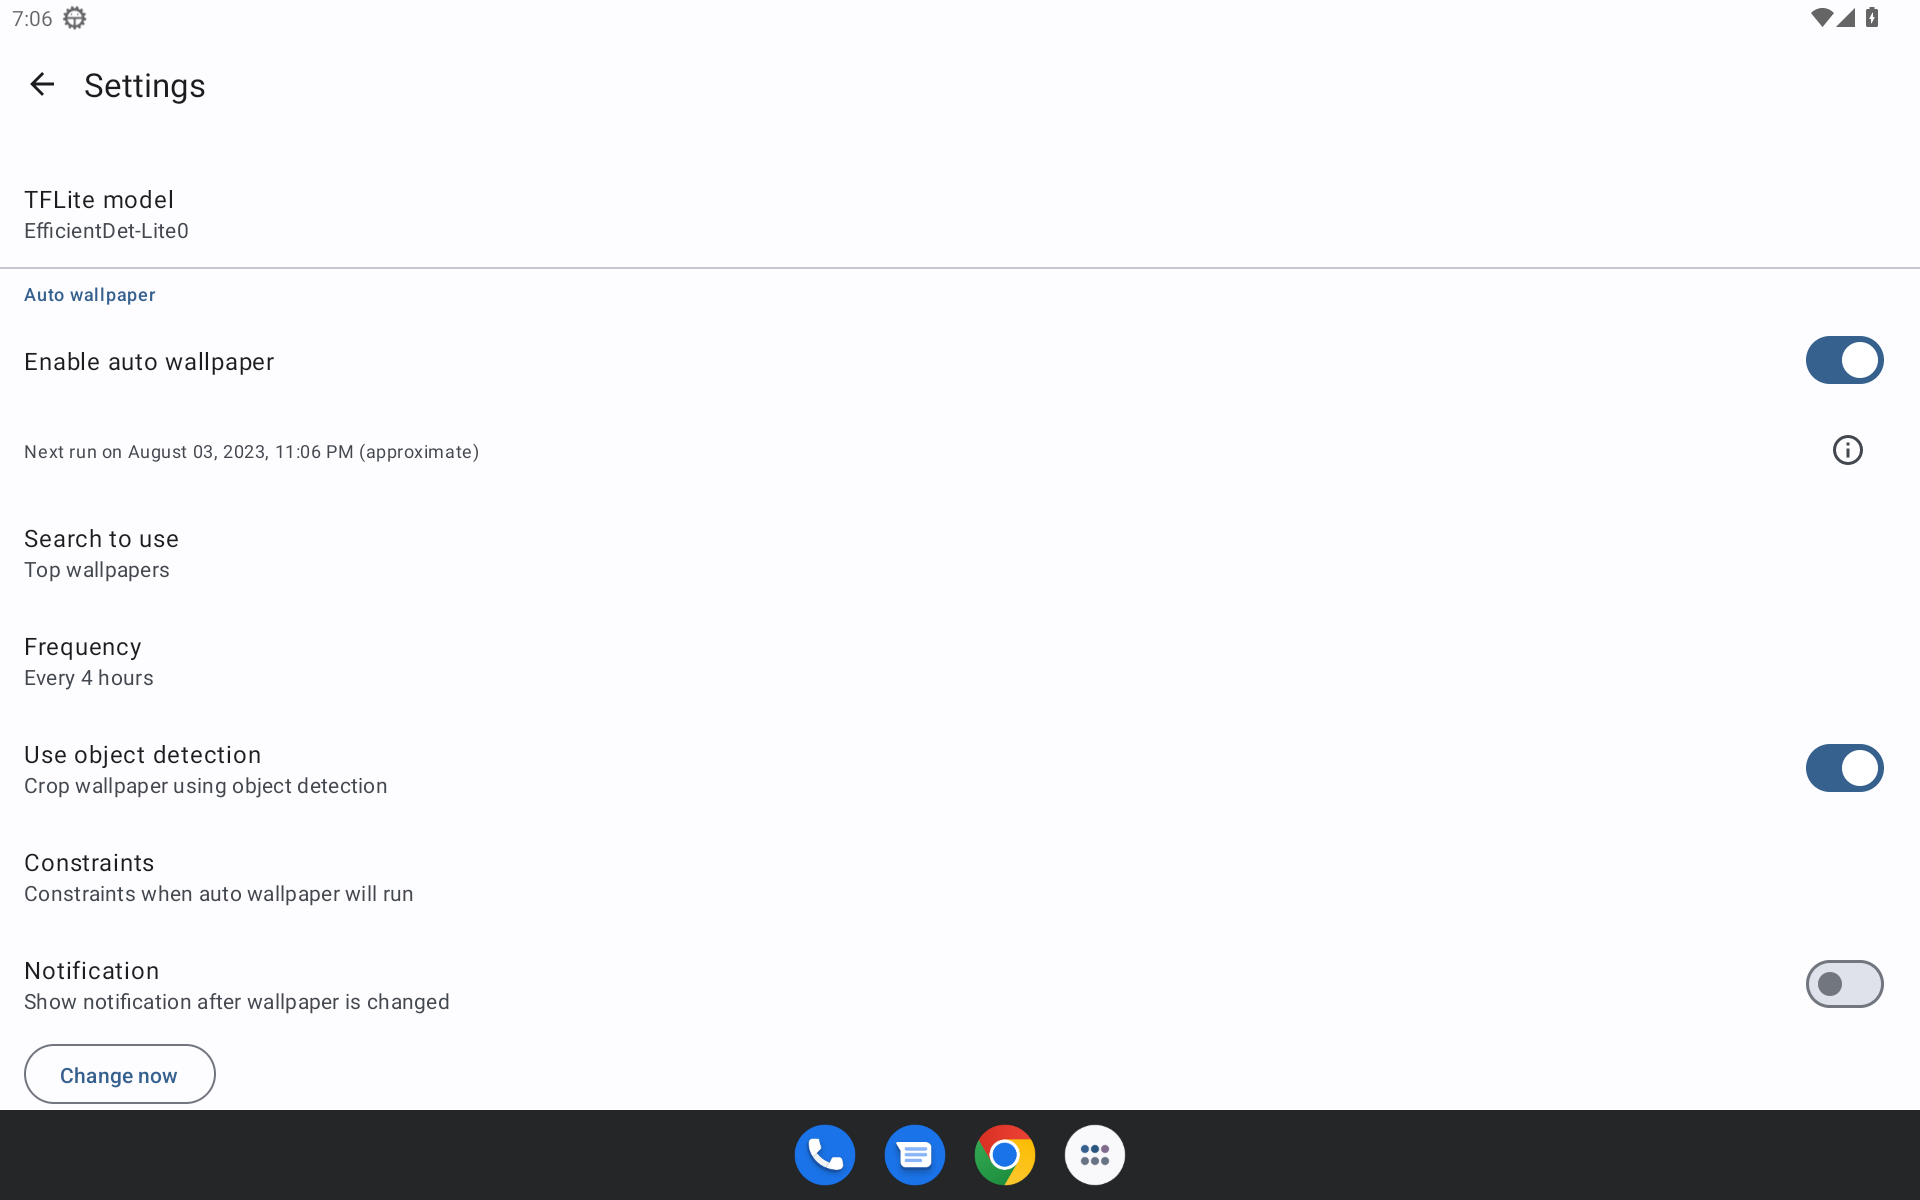Tap settings gear in status bar
The height and width of the screenshot is (1200, 1920).
[75, 18]
